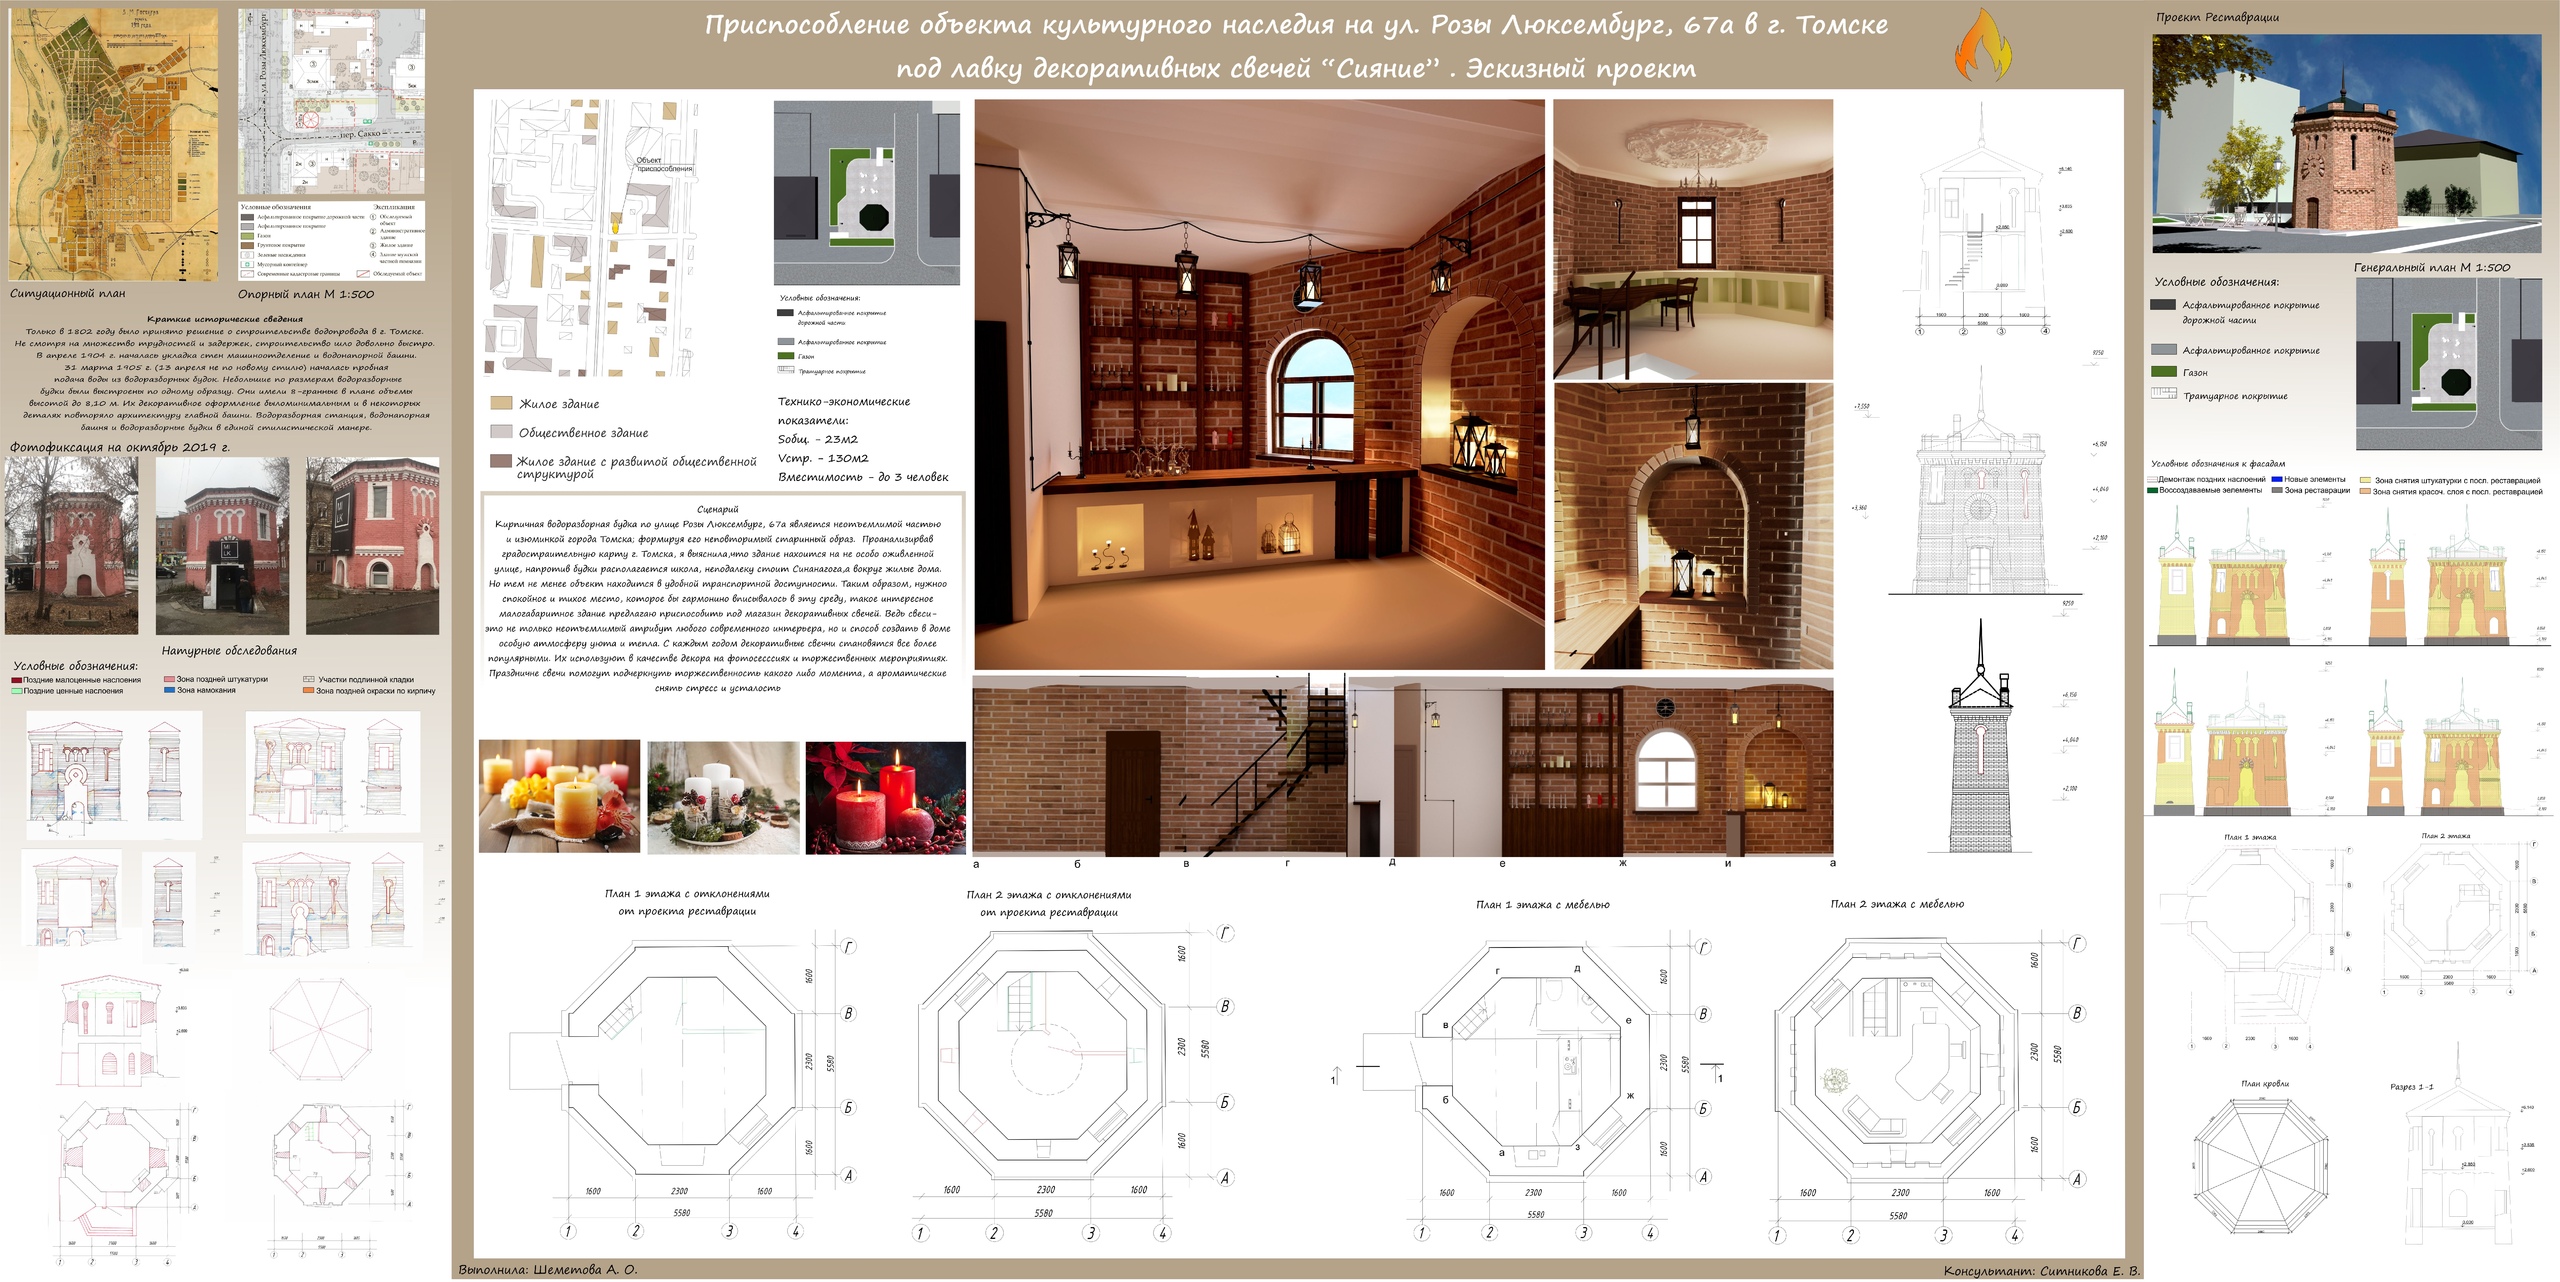
Task: Click the 'Сценарий' text block heading
Action: point(717,509)
